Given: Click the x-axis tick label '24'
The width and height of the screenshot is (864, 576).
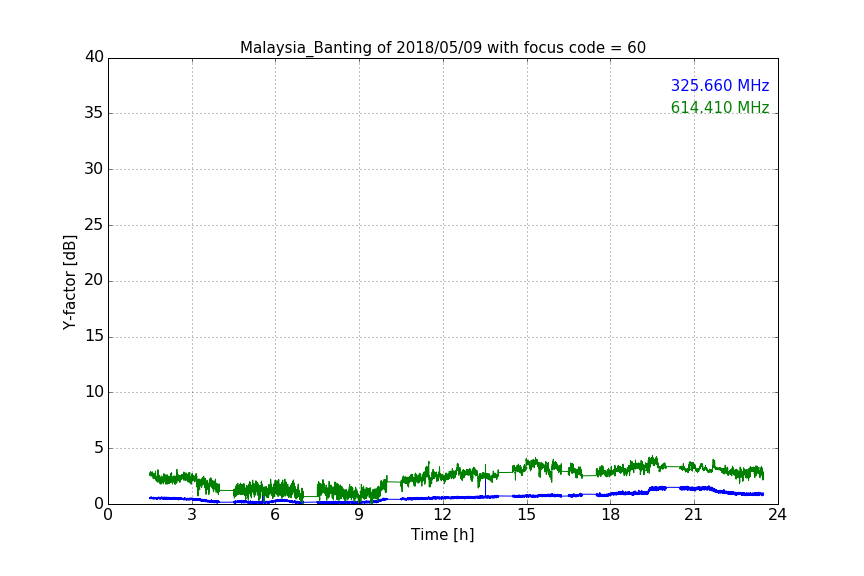Looking at the screenshot, I should click(777, 515).
